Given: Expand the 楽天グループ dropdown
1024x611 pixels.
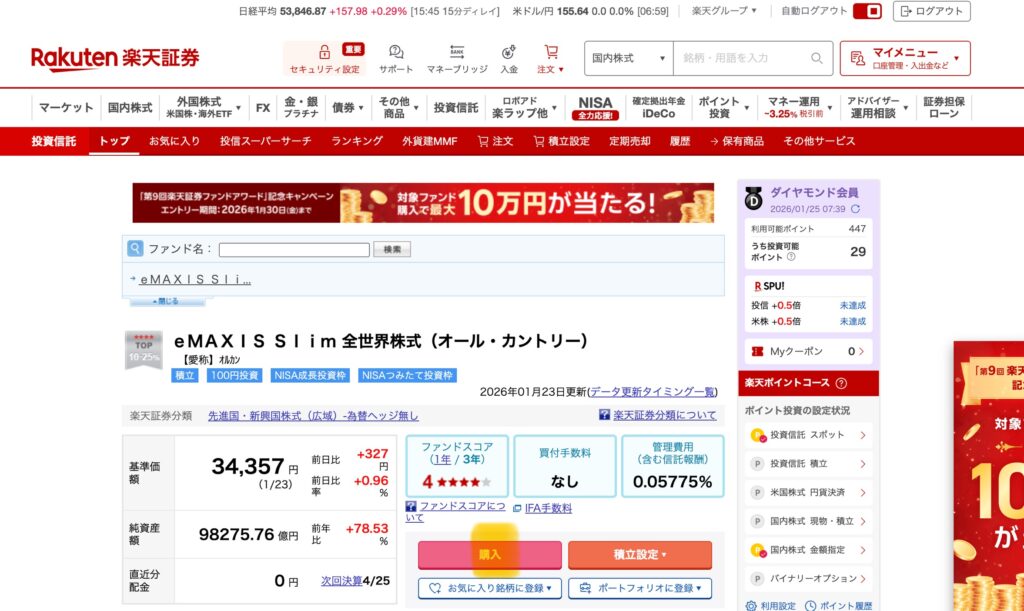Looking at the screenshot, I should [724, 11].
